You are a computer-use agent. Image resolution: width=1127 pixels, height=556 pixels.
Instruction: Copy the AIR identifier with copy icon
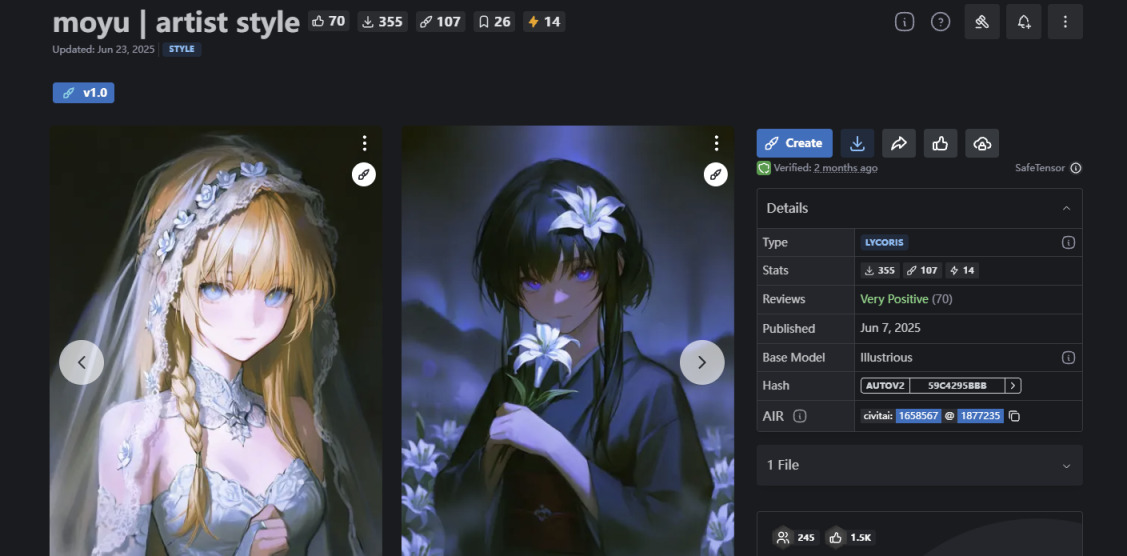pyautogui.click(x=1014, y=416)
